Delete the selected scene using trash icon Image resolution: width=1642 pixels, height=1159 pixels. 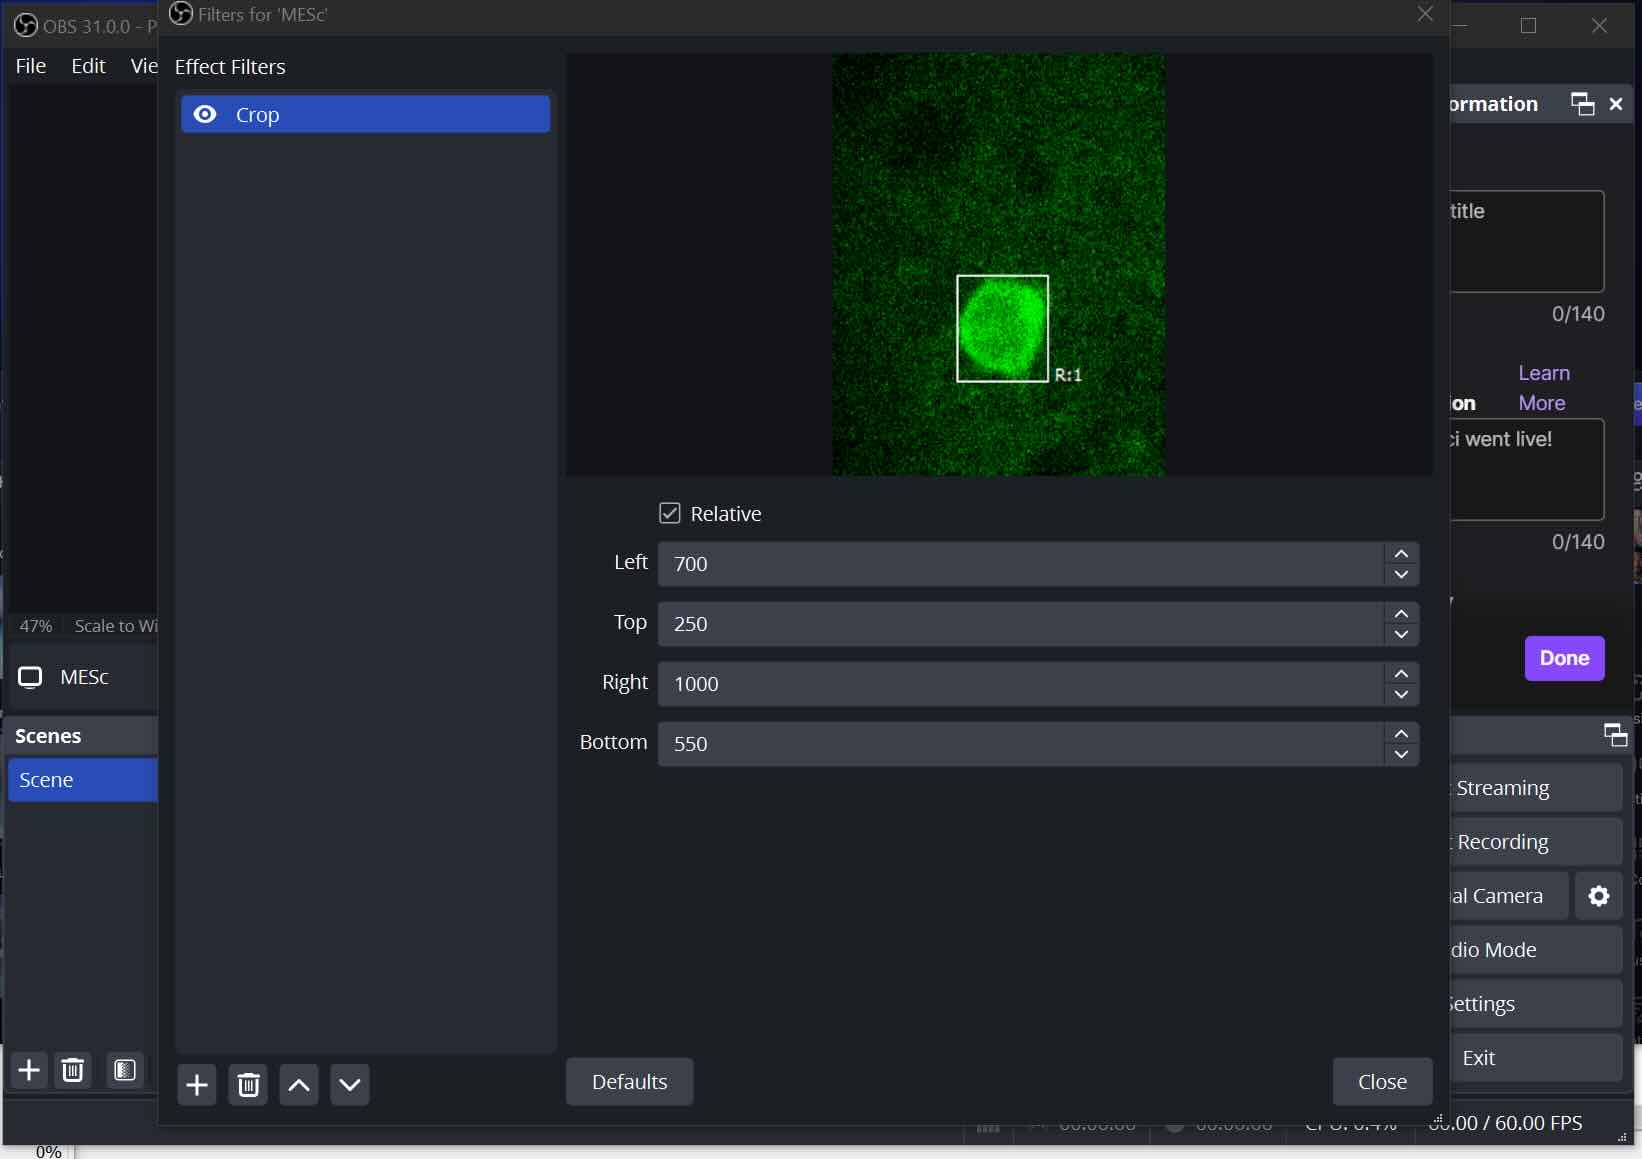coord(72,1070)
